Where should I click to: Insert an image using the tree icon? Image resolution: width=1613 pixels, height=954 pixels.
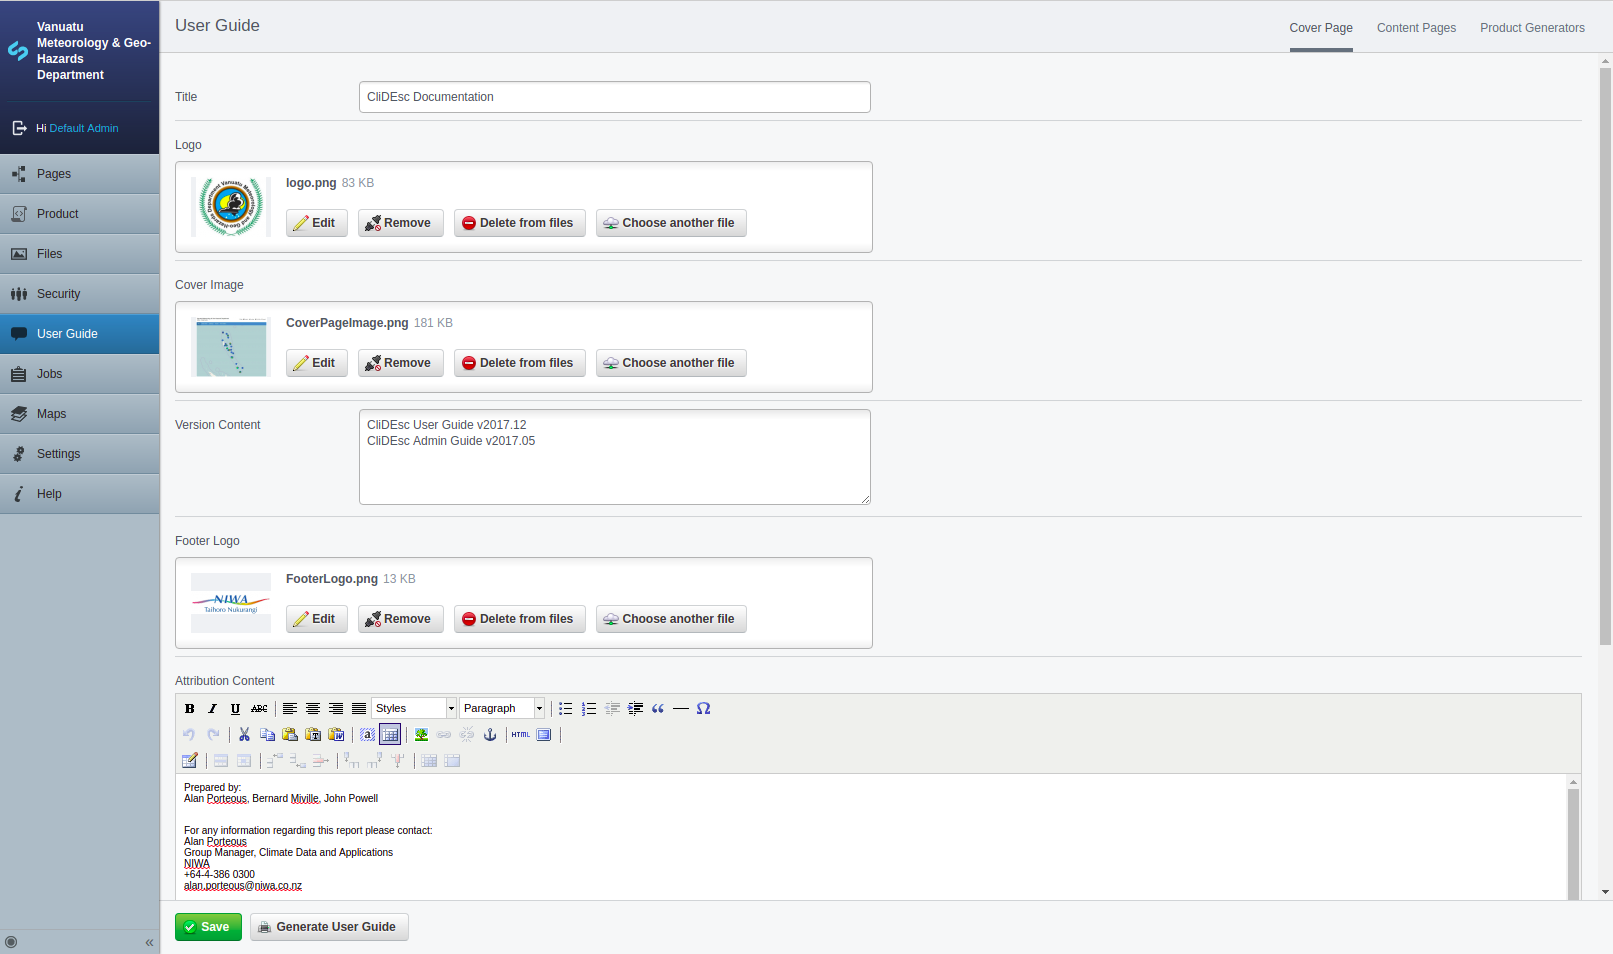[422, 735]
